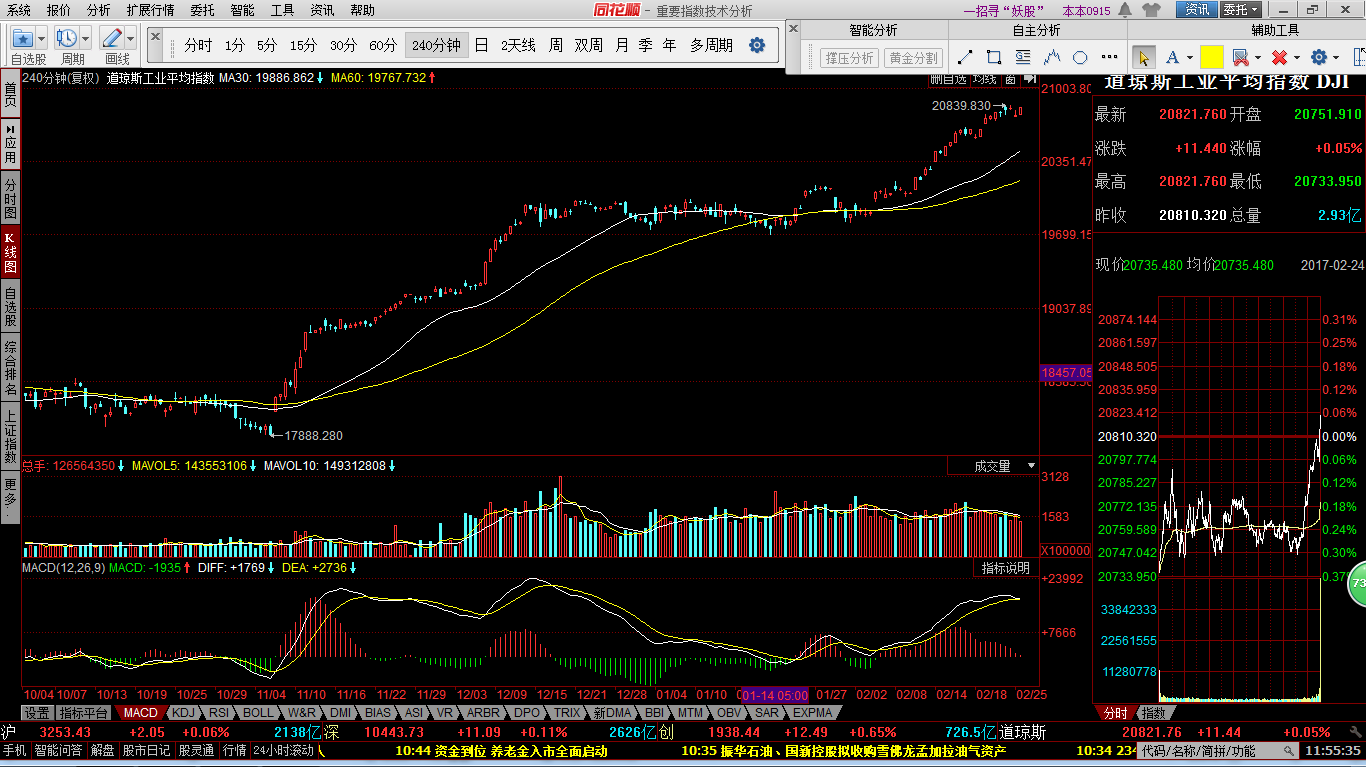Switch chart to 30分 period
1366x767 pixels.
pos(343,45)
